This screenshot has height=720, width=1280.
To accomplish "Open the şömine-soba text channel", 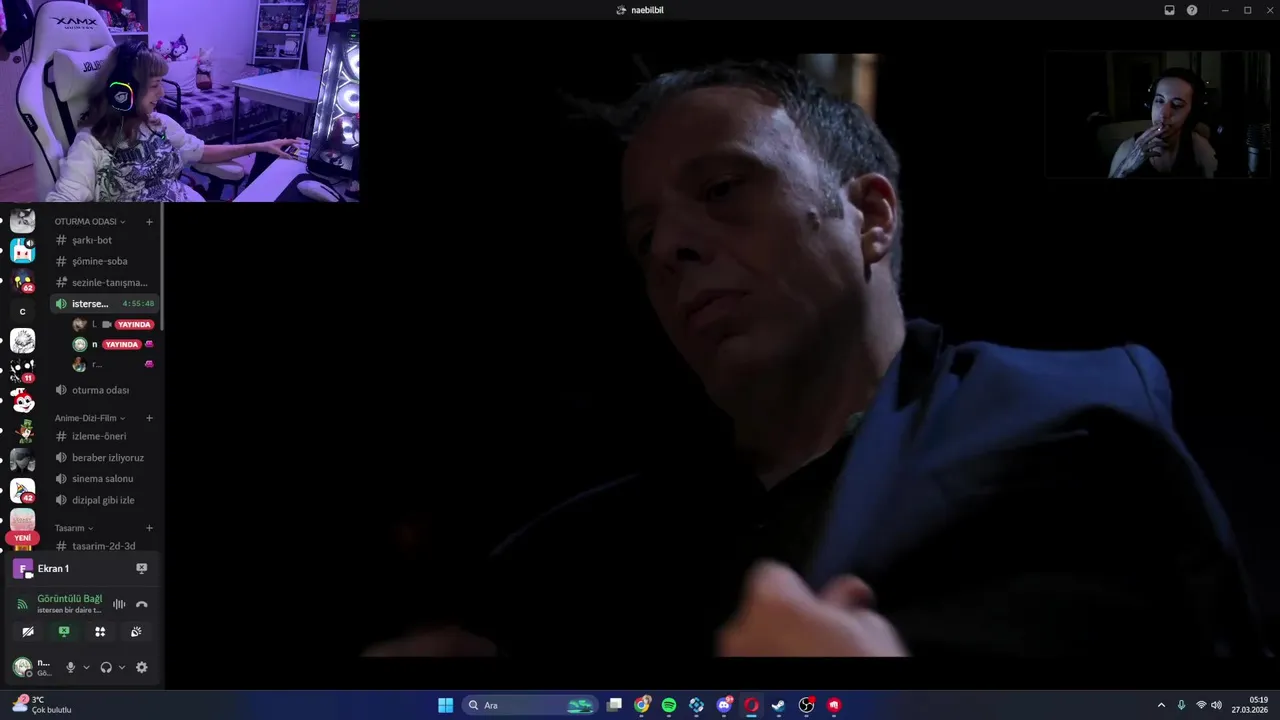I will coord(104,261).
